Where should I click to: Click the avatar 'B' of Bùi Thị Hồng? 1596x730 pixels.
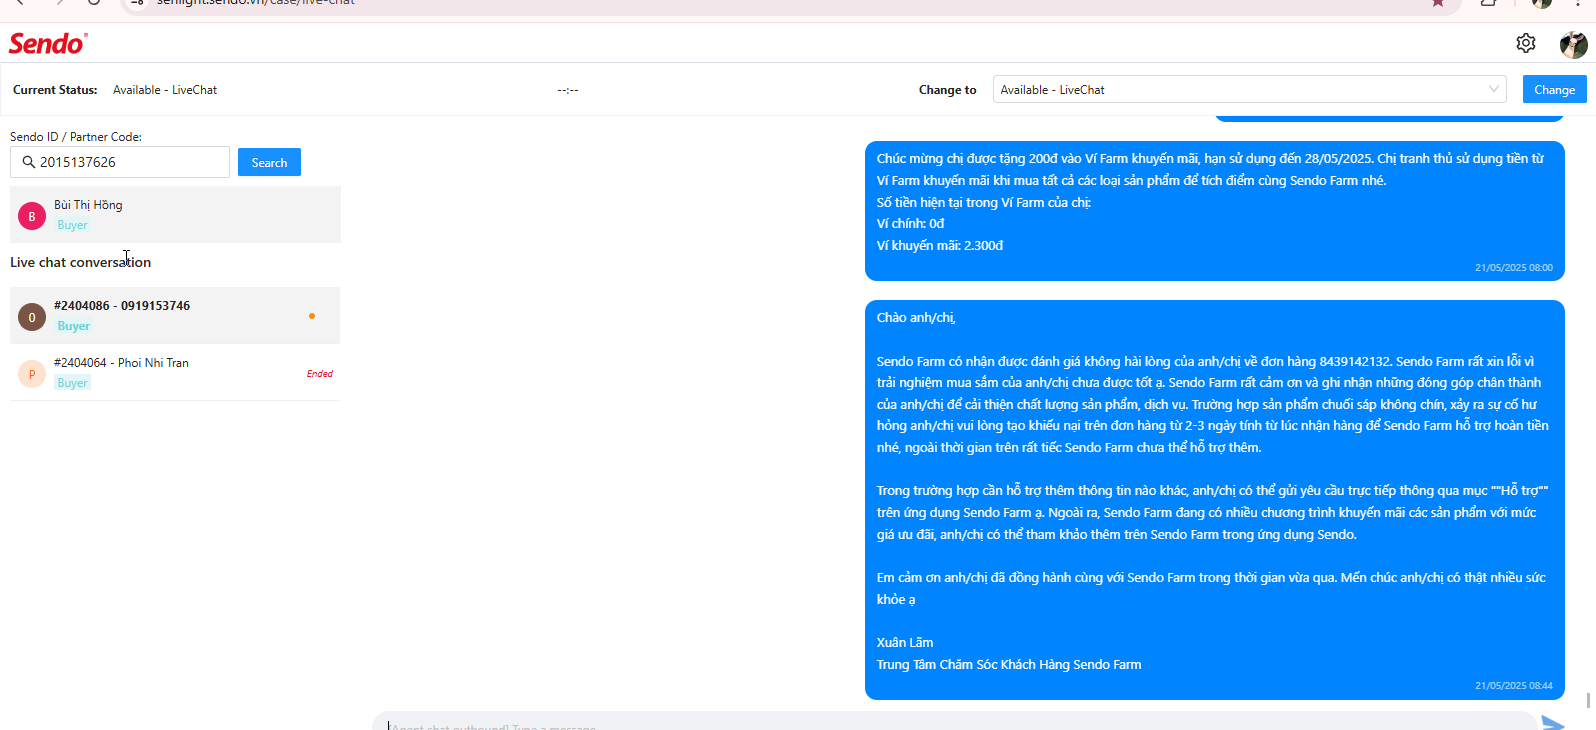pyautogui.click(x=32, y=216)
